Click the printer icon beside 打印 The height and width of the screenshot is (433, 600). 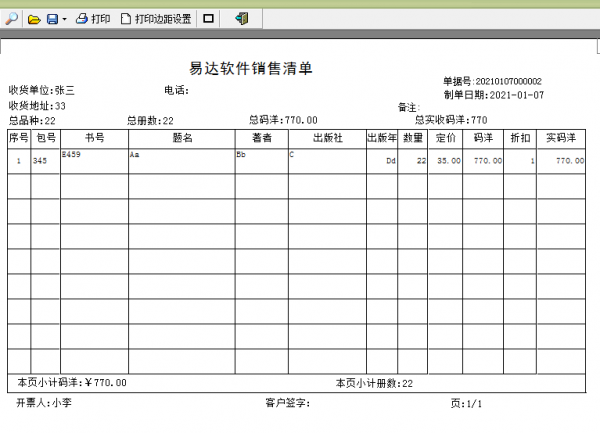tap(82, 19)
